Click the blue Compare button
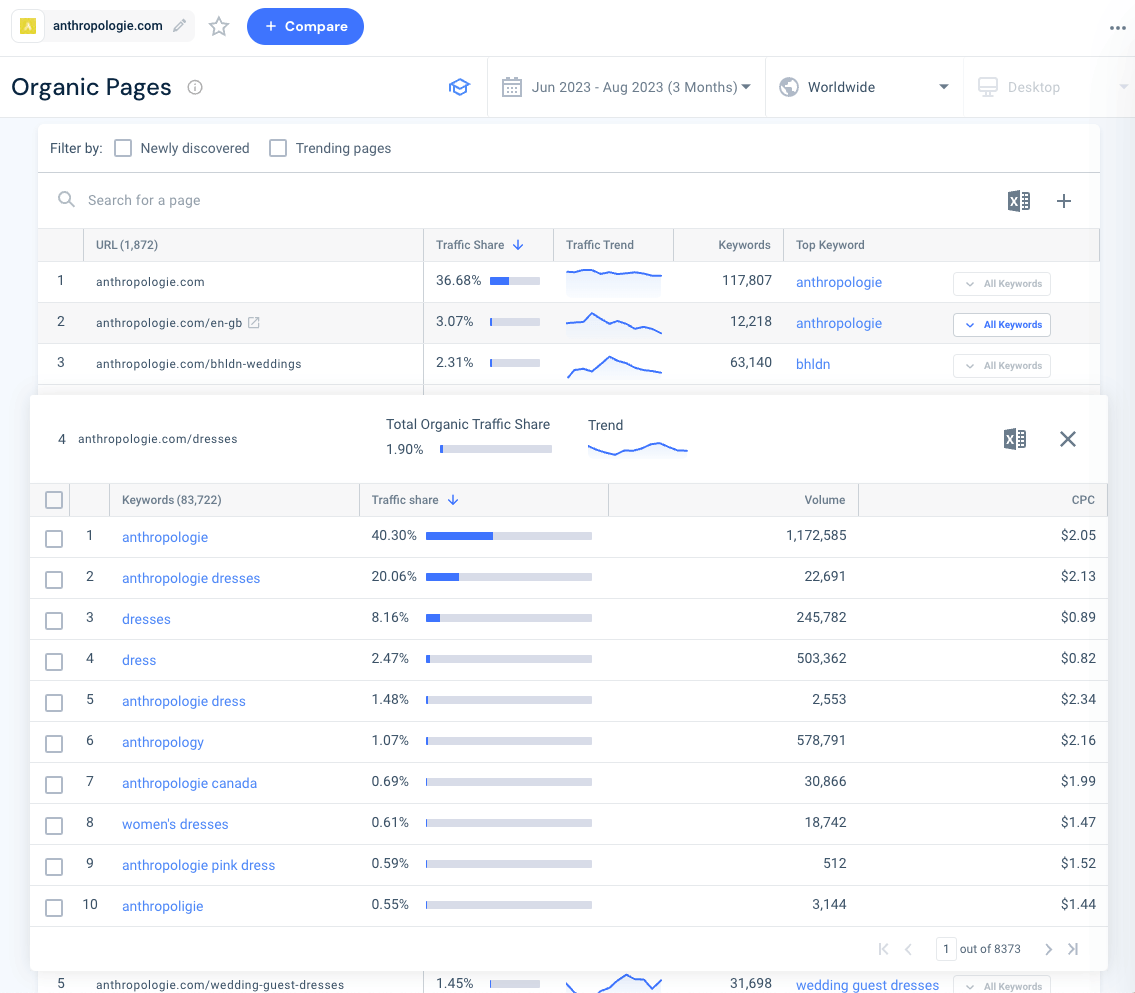 305,26
